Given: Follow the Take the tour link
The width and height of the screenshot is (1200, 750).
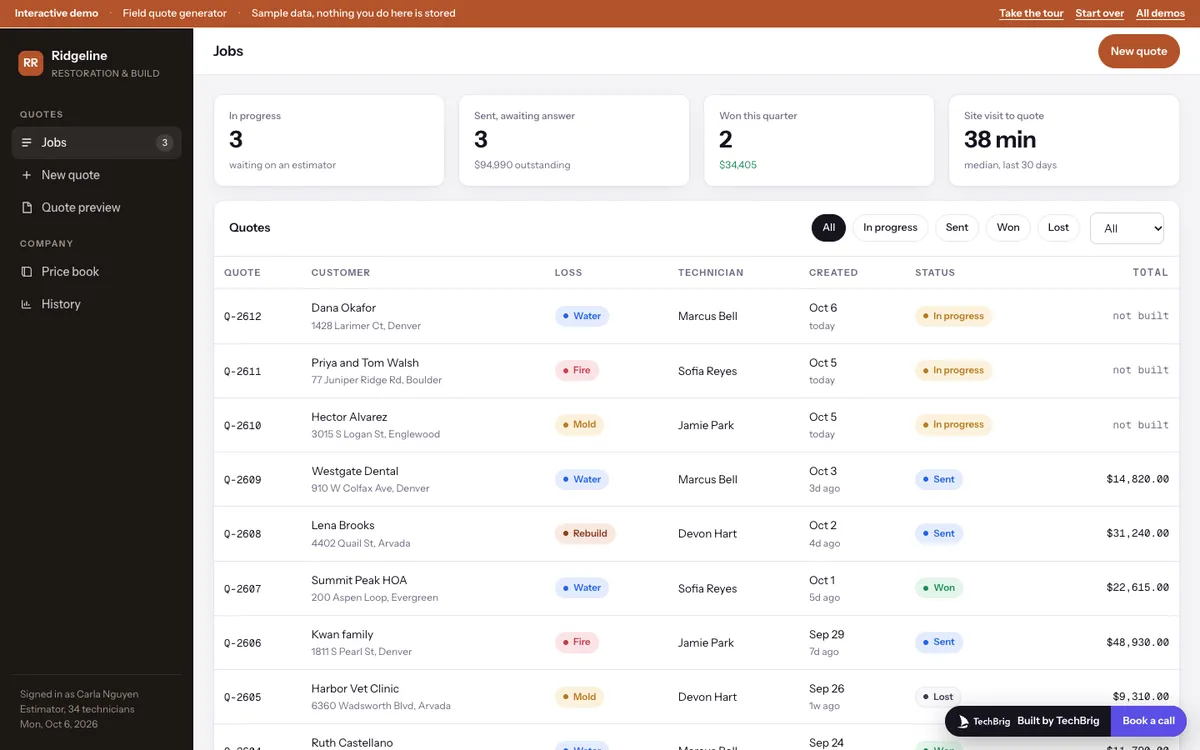Looking at the screenshot, I should [x=1031, y=13].
